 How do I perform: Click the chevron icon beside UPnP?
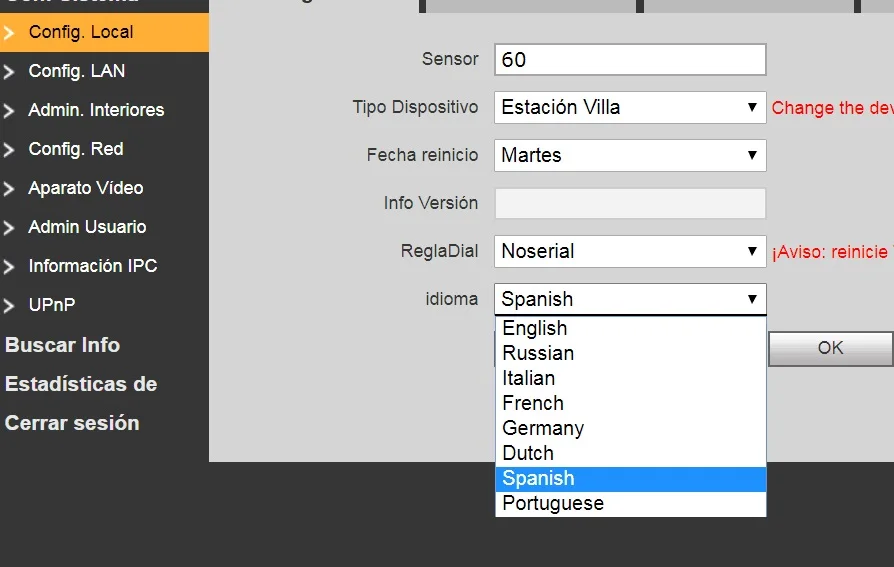pos(9,305)
